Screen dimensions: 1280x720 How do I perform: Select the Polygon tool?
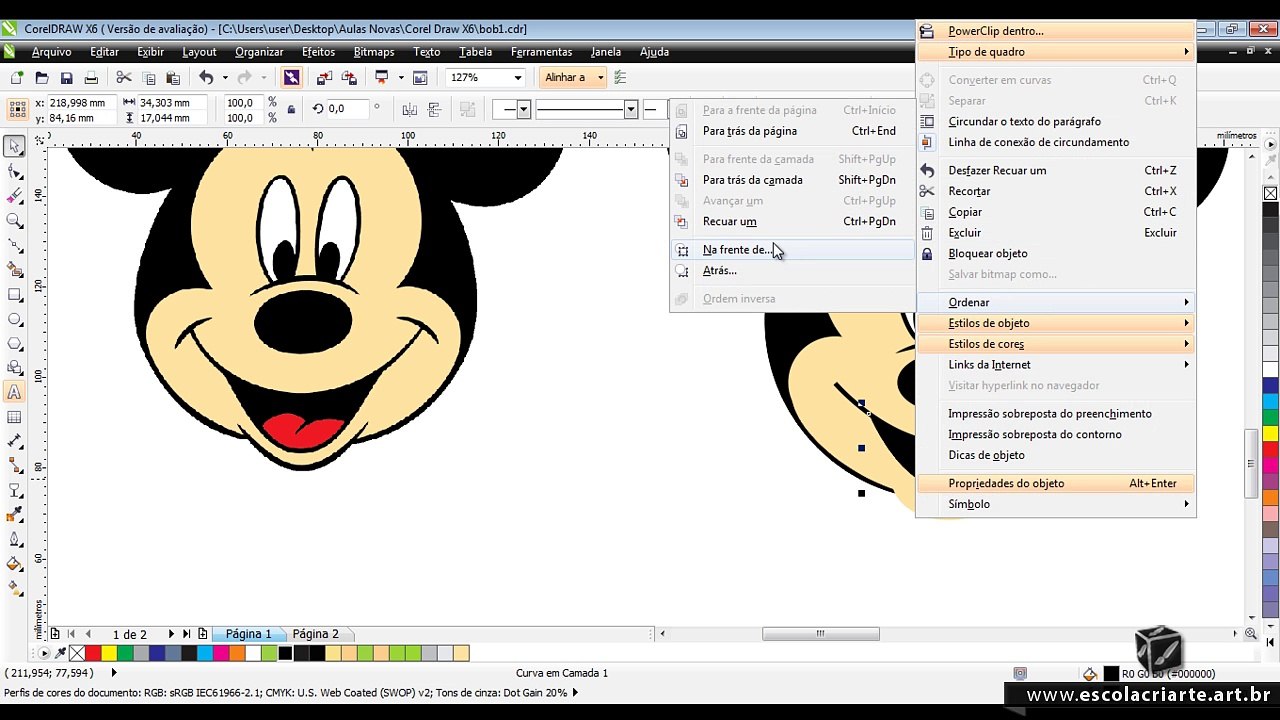pos(14,344)
